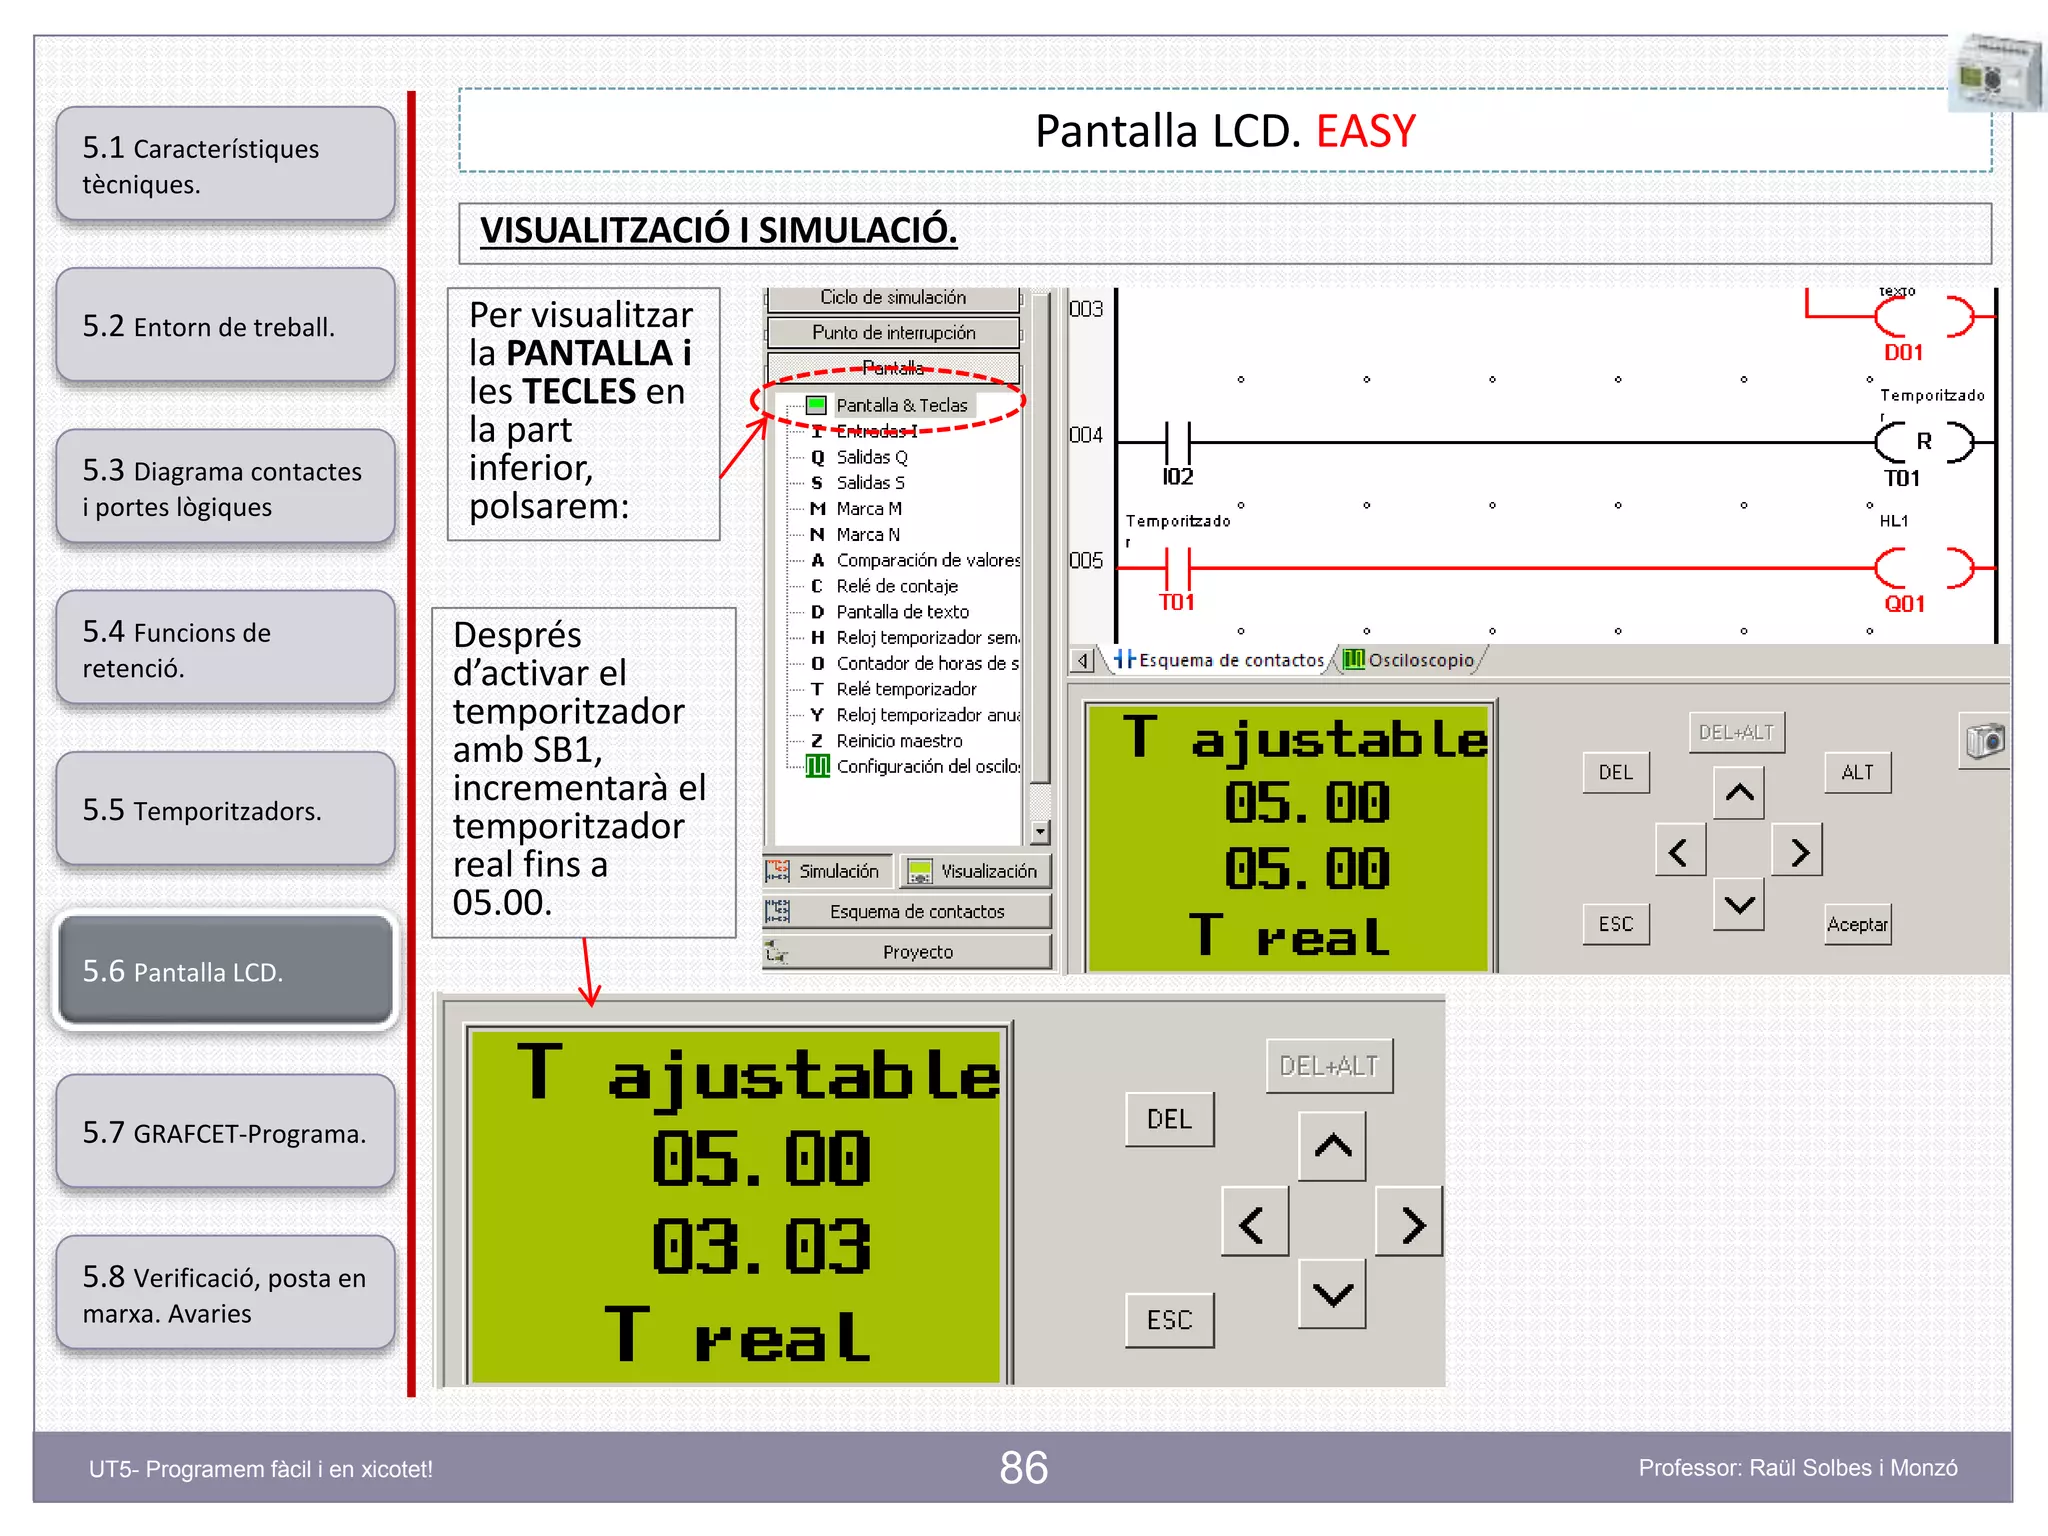Click down arrow on lower keypad

point(1332,1294)
